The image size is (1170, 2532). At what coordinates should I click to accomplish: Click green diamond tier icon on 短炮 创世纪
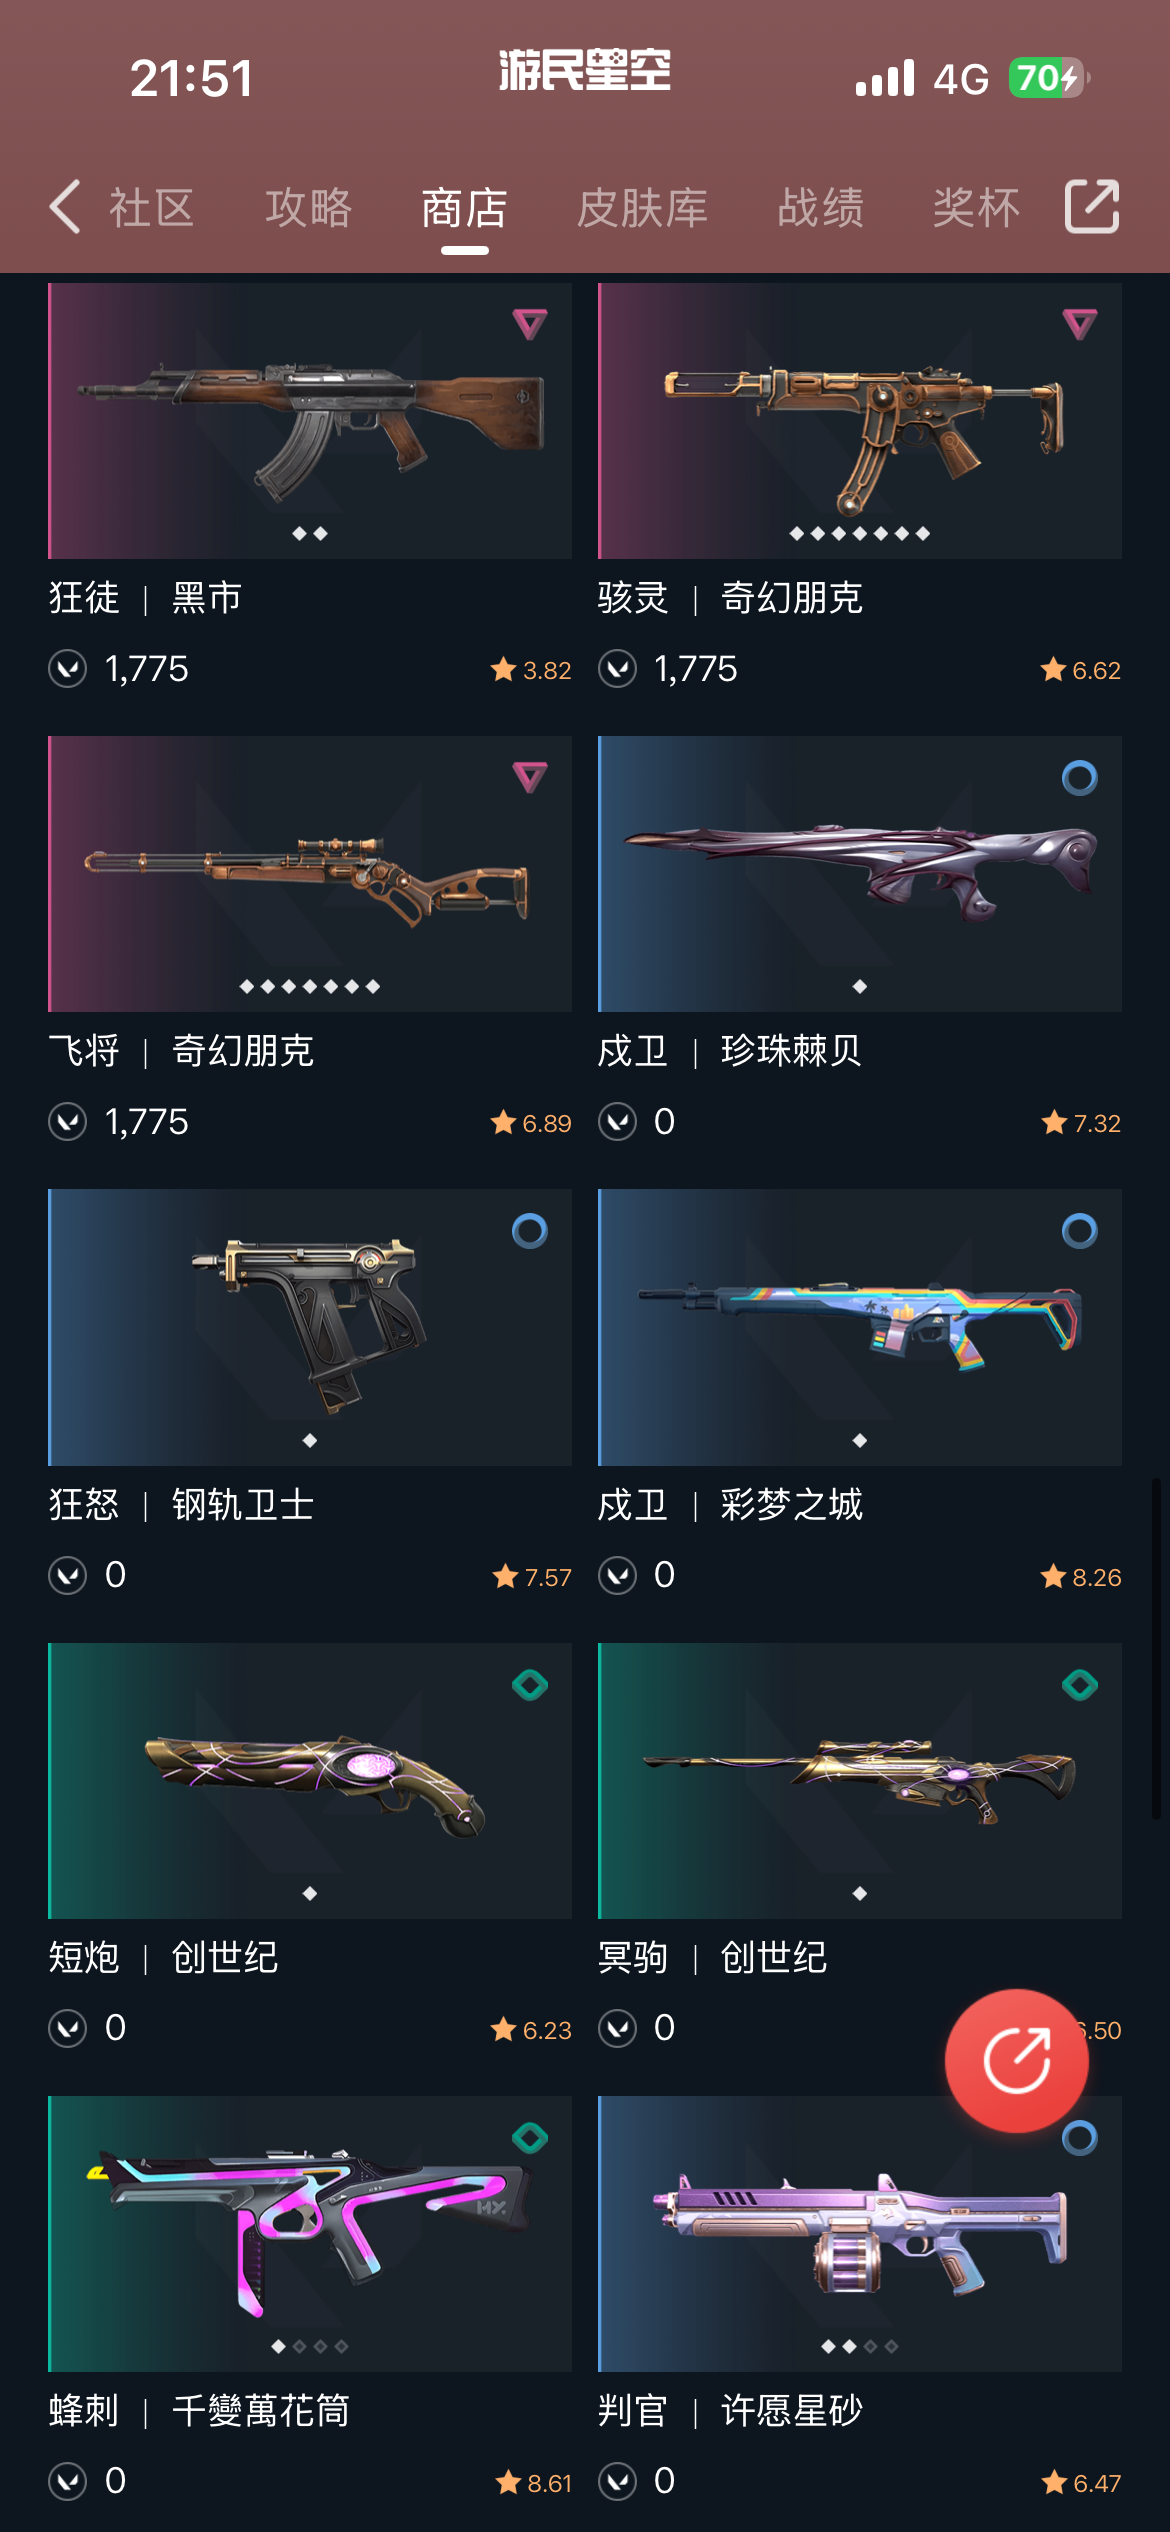pos(529,1684)
